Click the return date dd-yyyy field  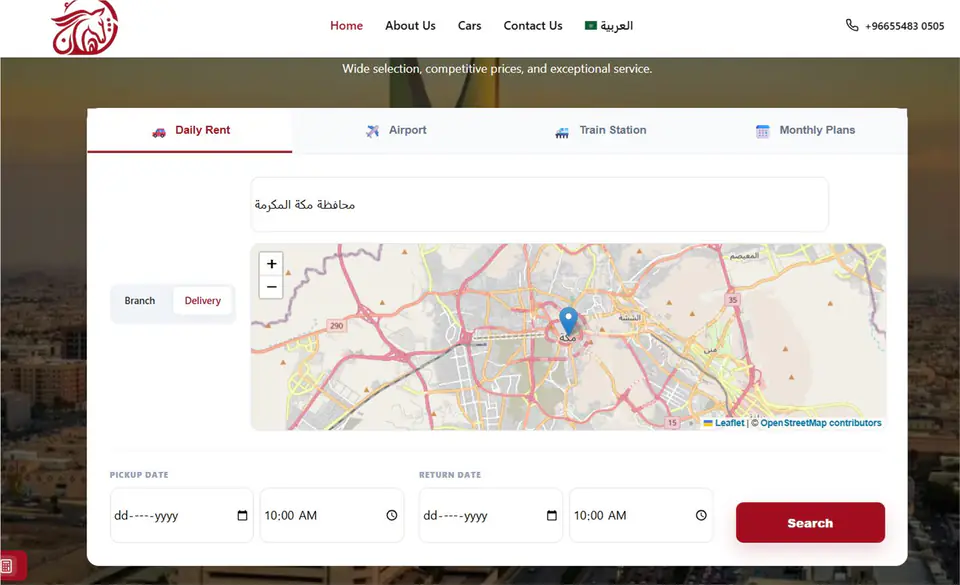(490, 515)
